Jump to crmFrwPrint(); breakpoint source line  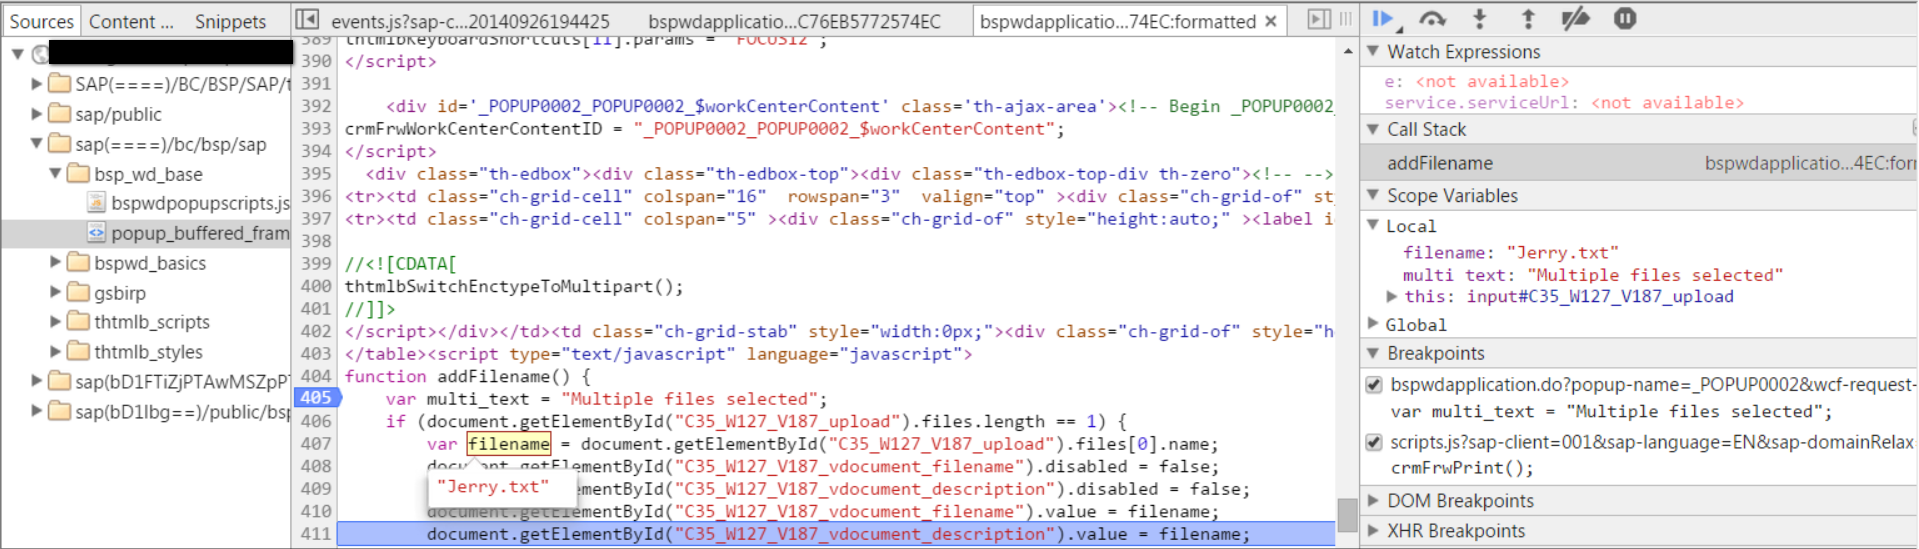(1461, 468)
